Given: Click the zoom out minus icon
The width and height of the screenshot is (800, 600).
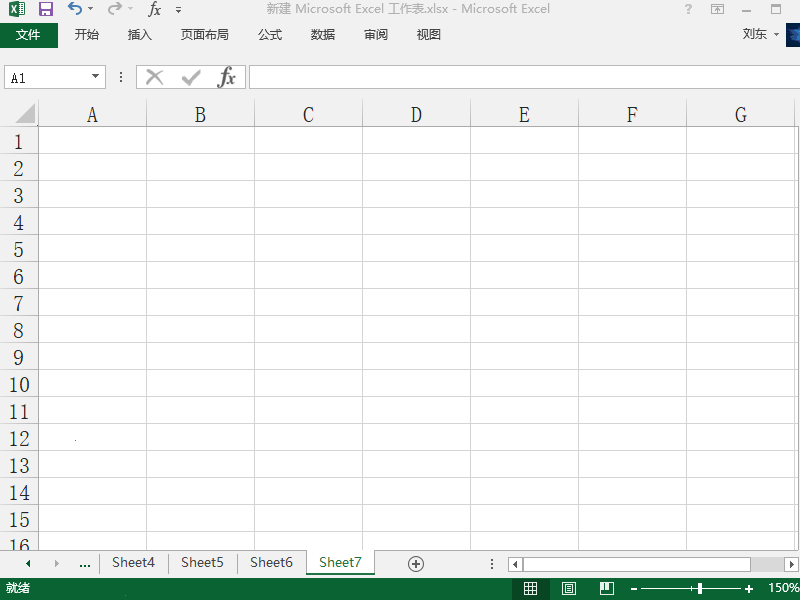Looking at the screenshot, I should click(634, 589).
